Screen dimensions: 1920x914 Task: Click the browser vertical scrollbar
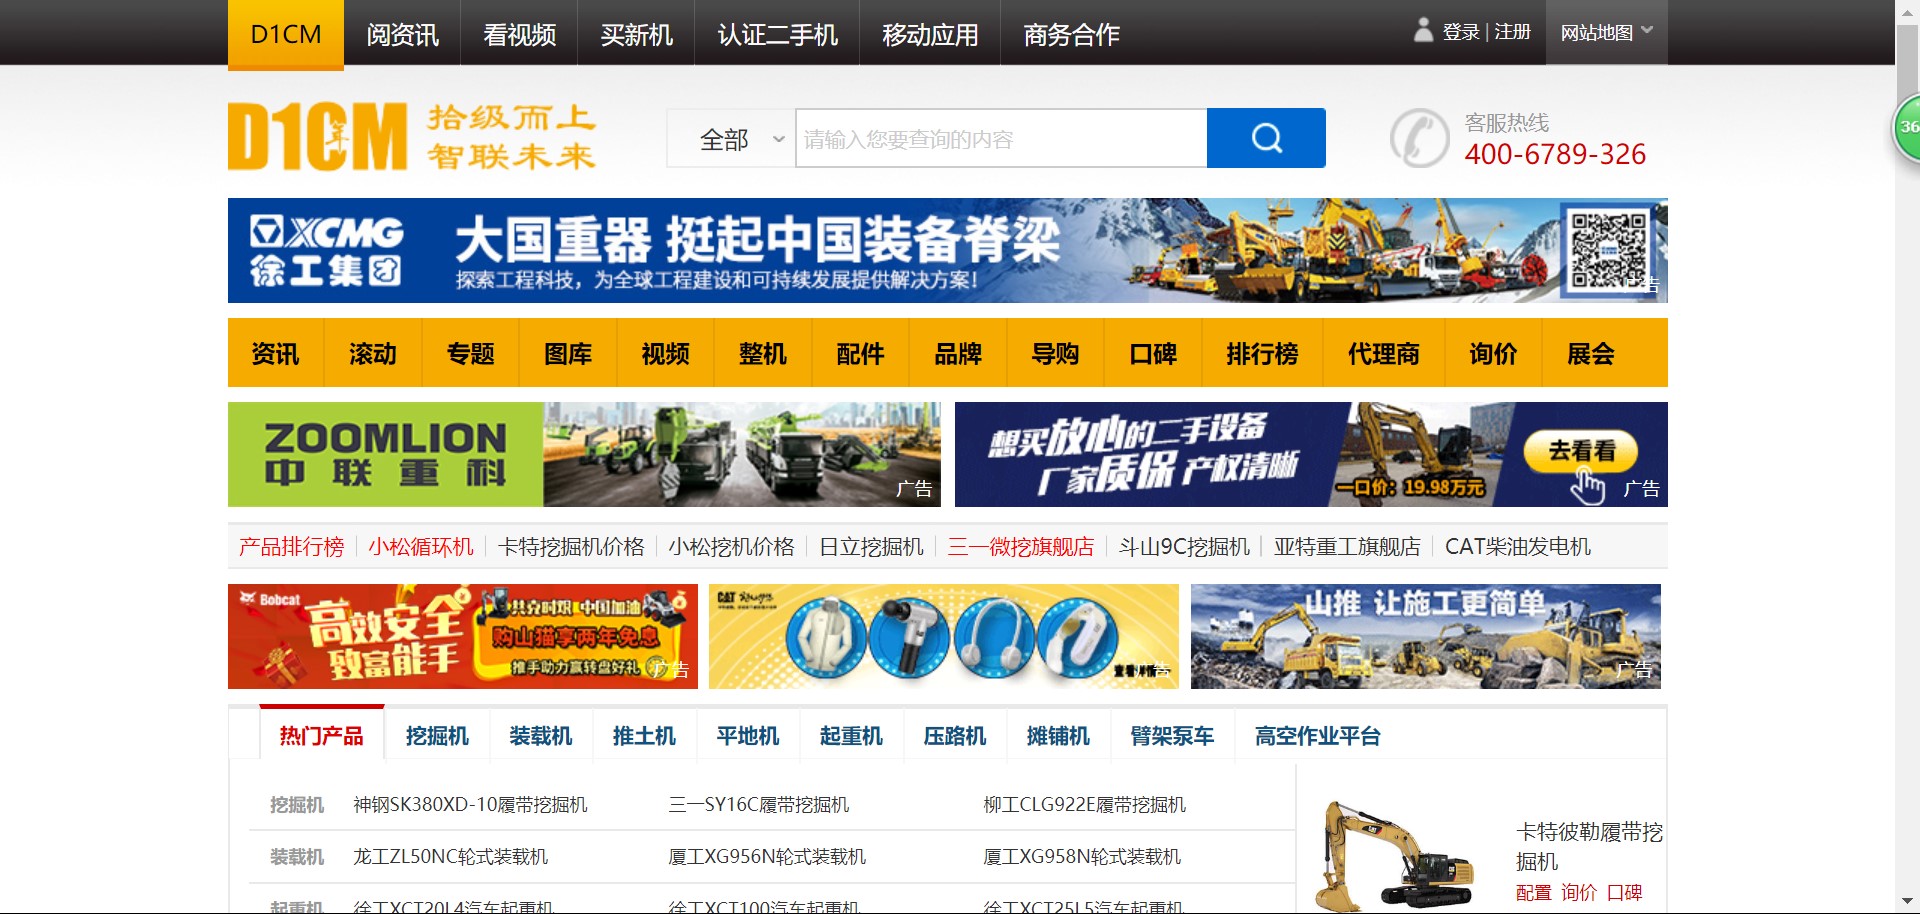pos(1907,457)
